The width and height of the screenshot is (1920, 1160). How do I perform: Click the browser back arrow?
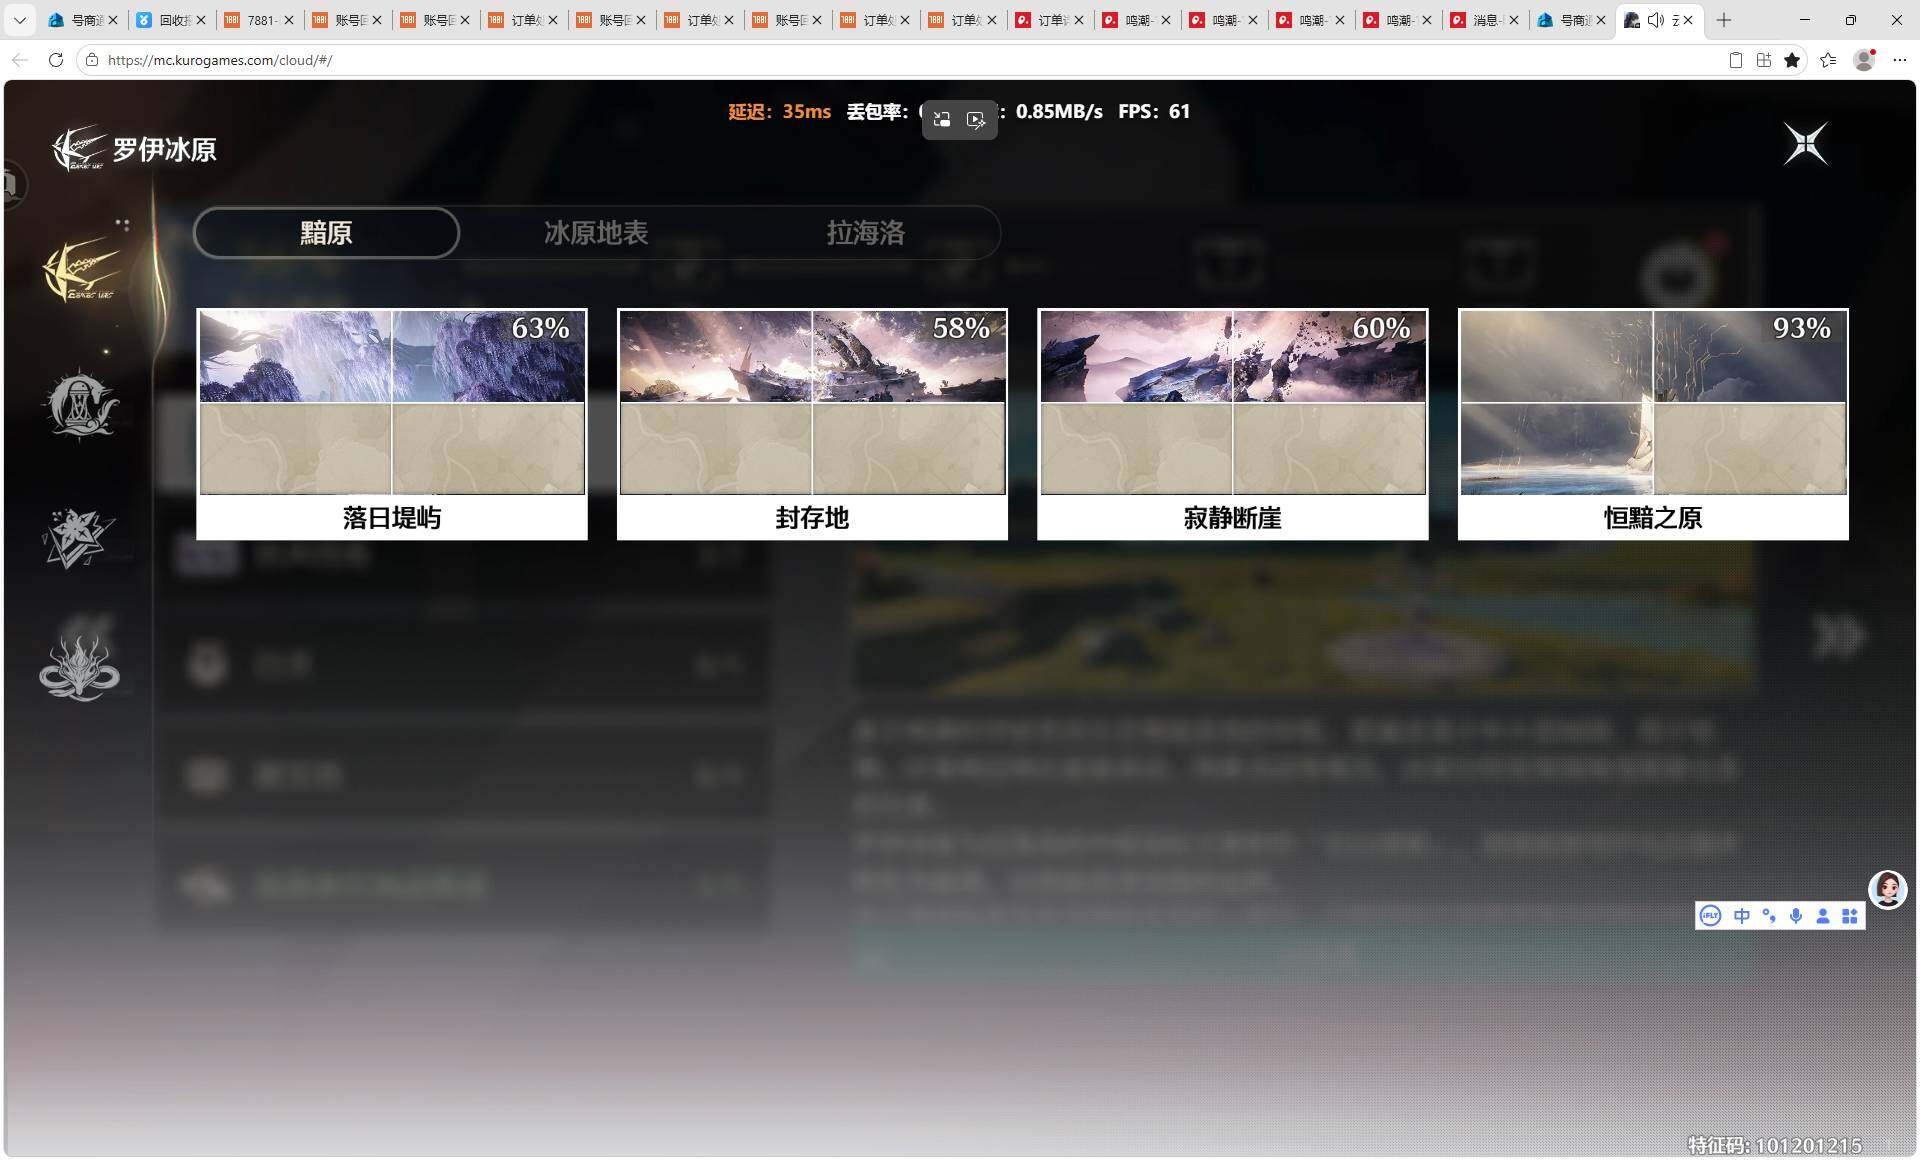[20, 60]
